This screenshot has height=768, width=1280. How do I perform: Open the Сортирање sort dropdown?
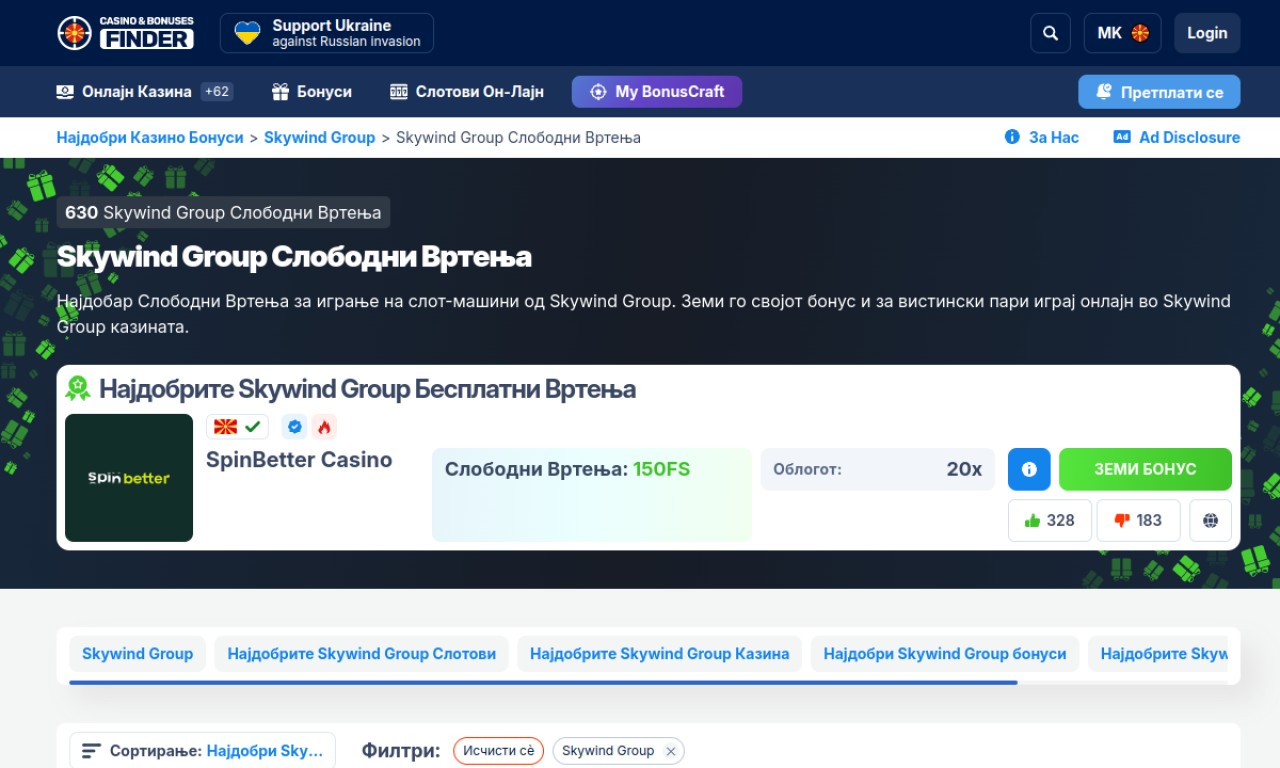(x=202, y=751)
